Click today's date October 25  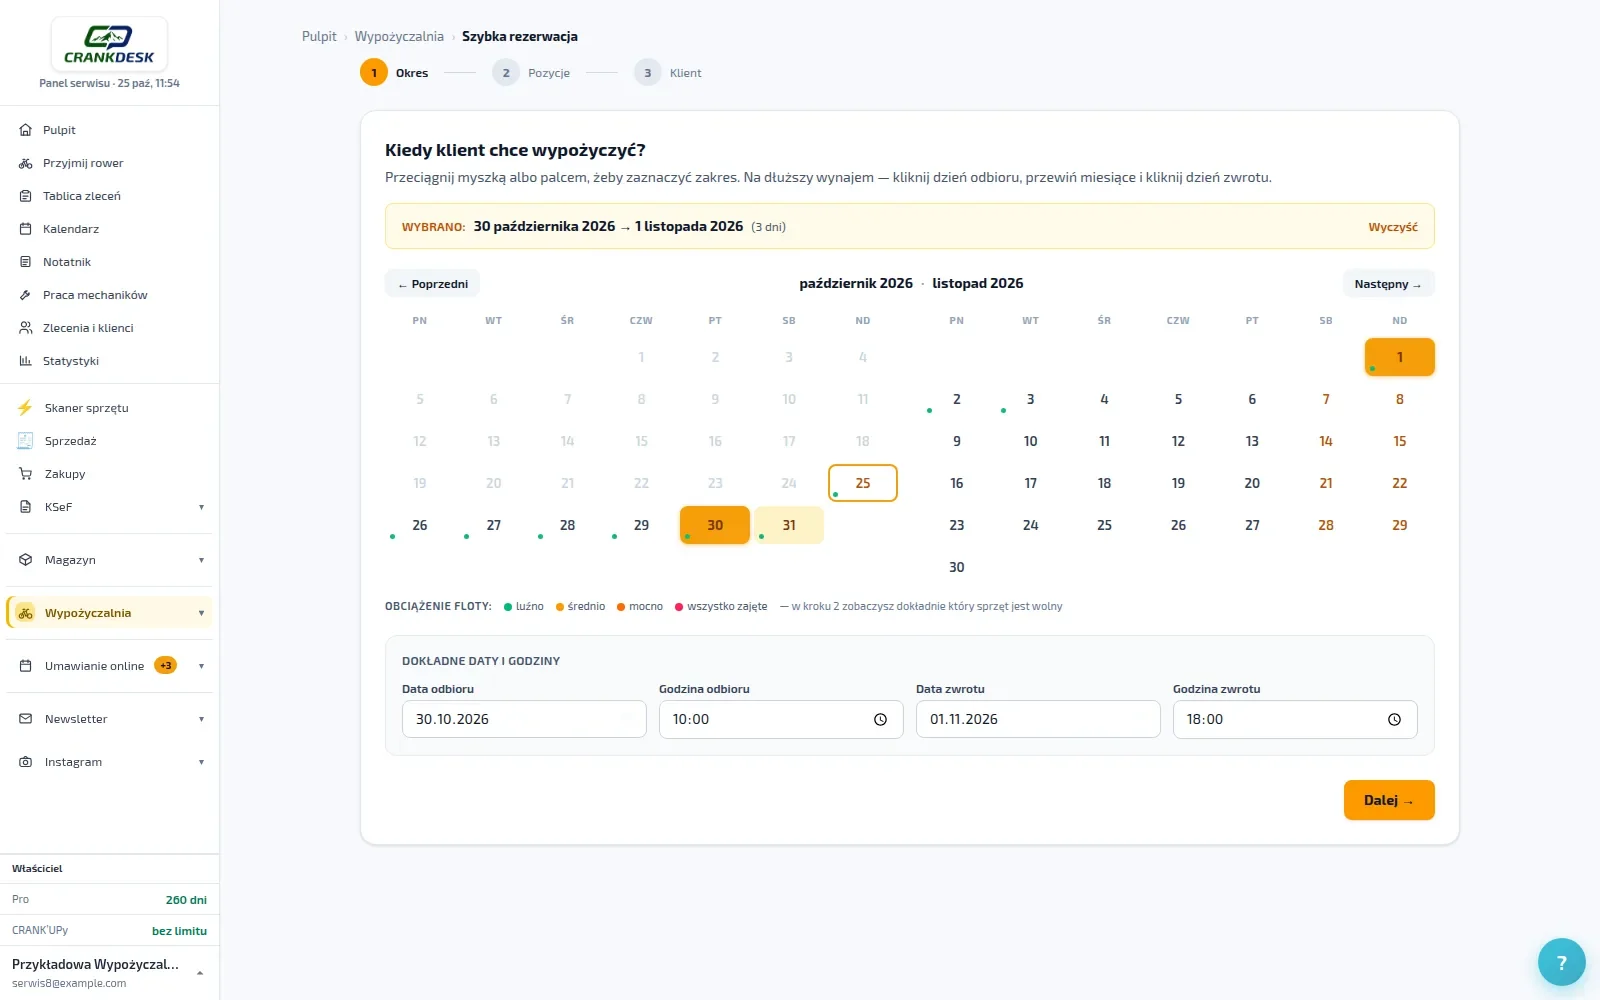click(863, 483)
